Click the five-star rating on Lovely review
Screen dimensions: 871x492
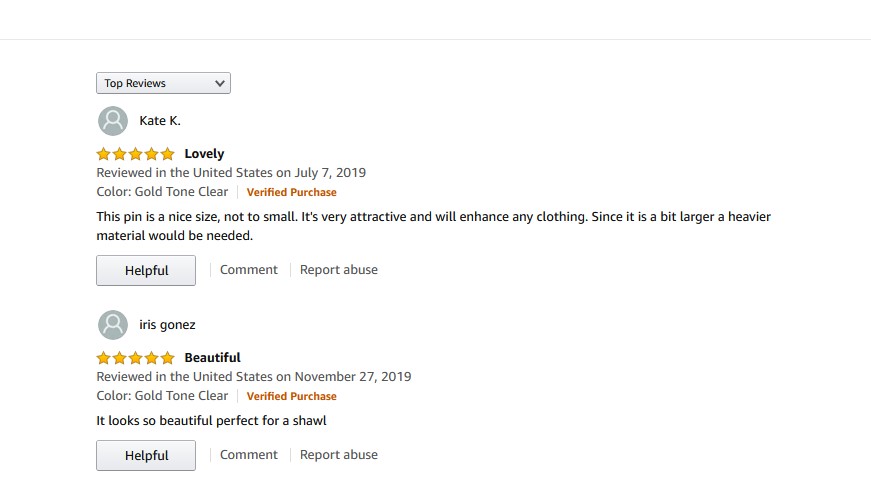(x=135, y=154)
